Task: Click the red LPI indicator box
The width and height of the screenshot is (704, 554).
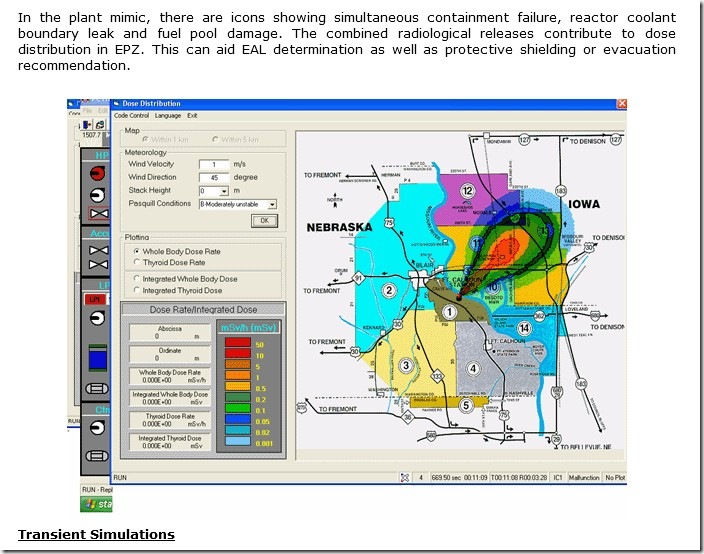Action: click(x=96, y=298)
